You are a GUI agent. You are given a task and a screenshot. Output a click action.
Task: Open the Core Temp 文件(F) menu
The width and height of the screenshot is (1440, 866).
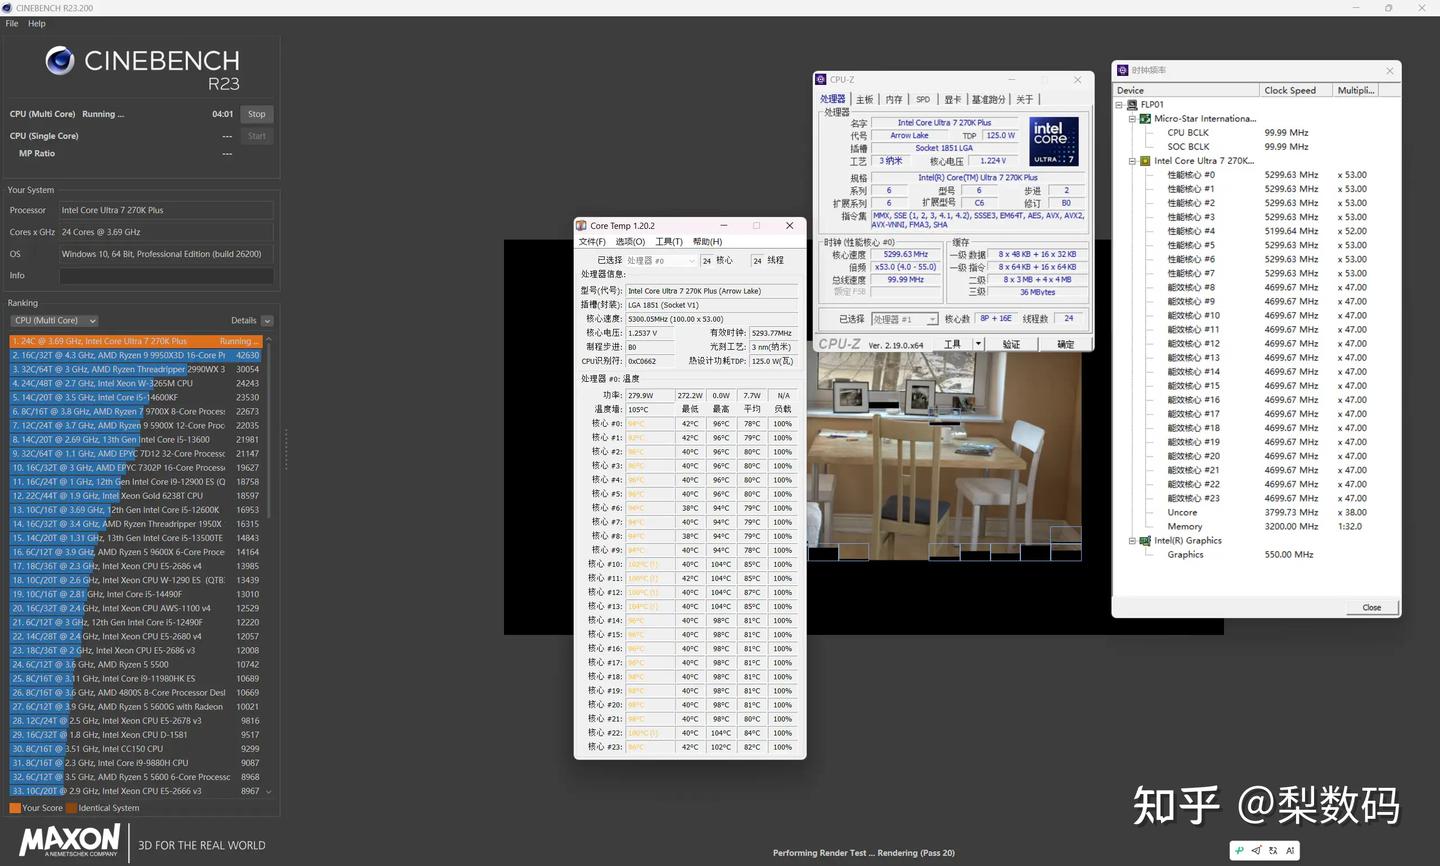click(x=592, y=242)
